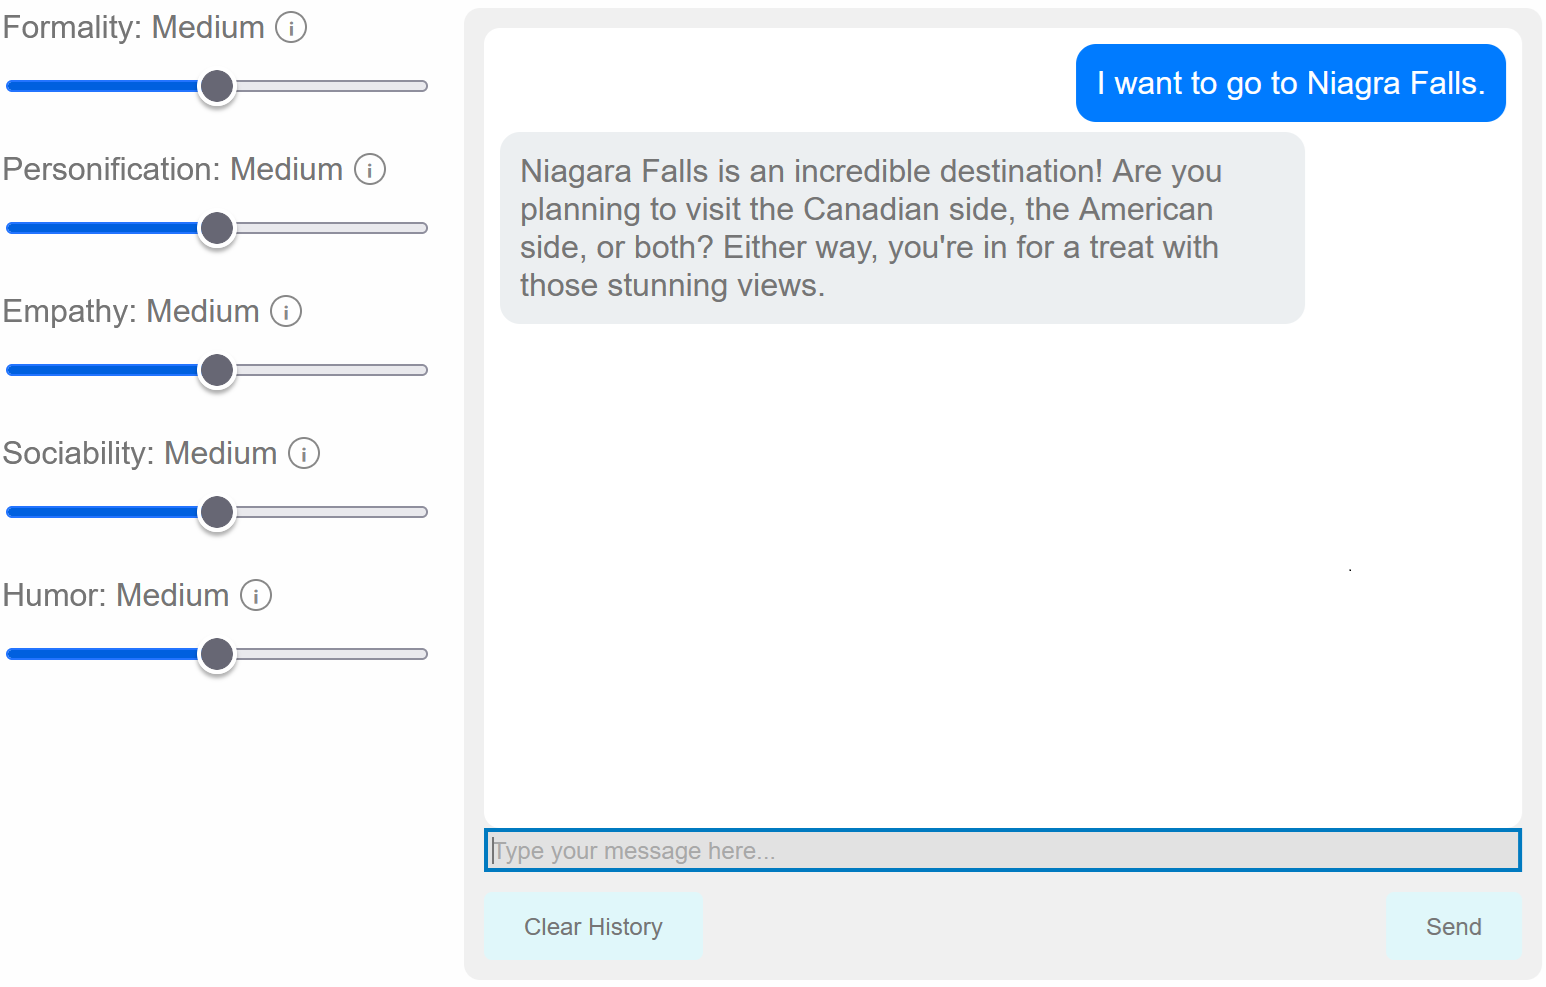
Task: Click the blue 'I want to go' message bubble
Action: click(x=1290, y=84)
